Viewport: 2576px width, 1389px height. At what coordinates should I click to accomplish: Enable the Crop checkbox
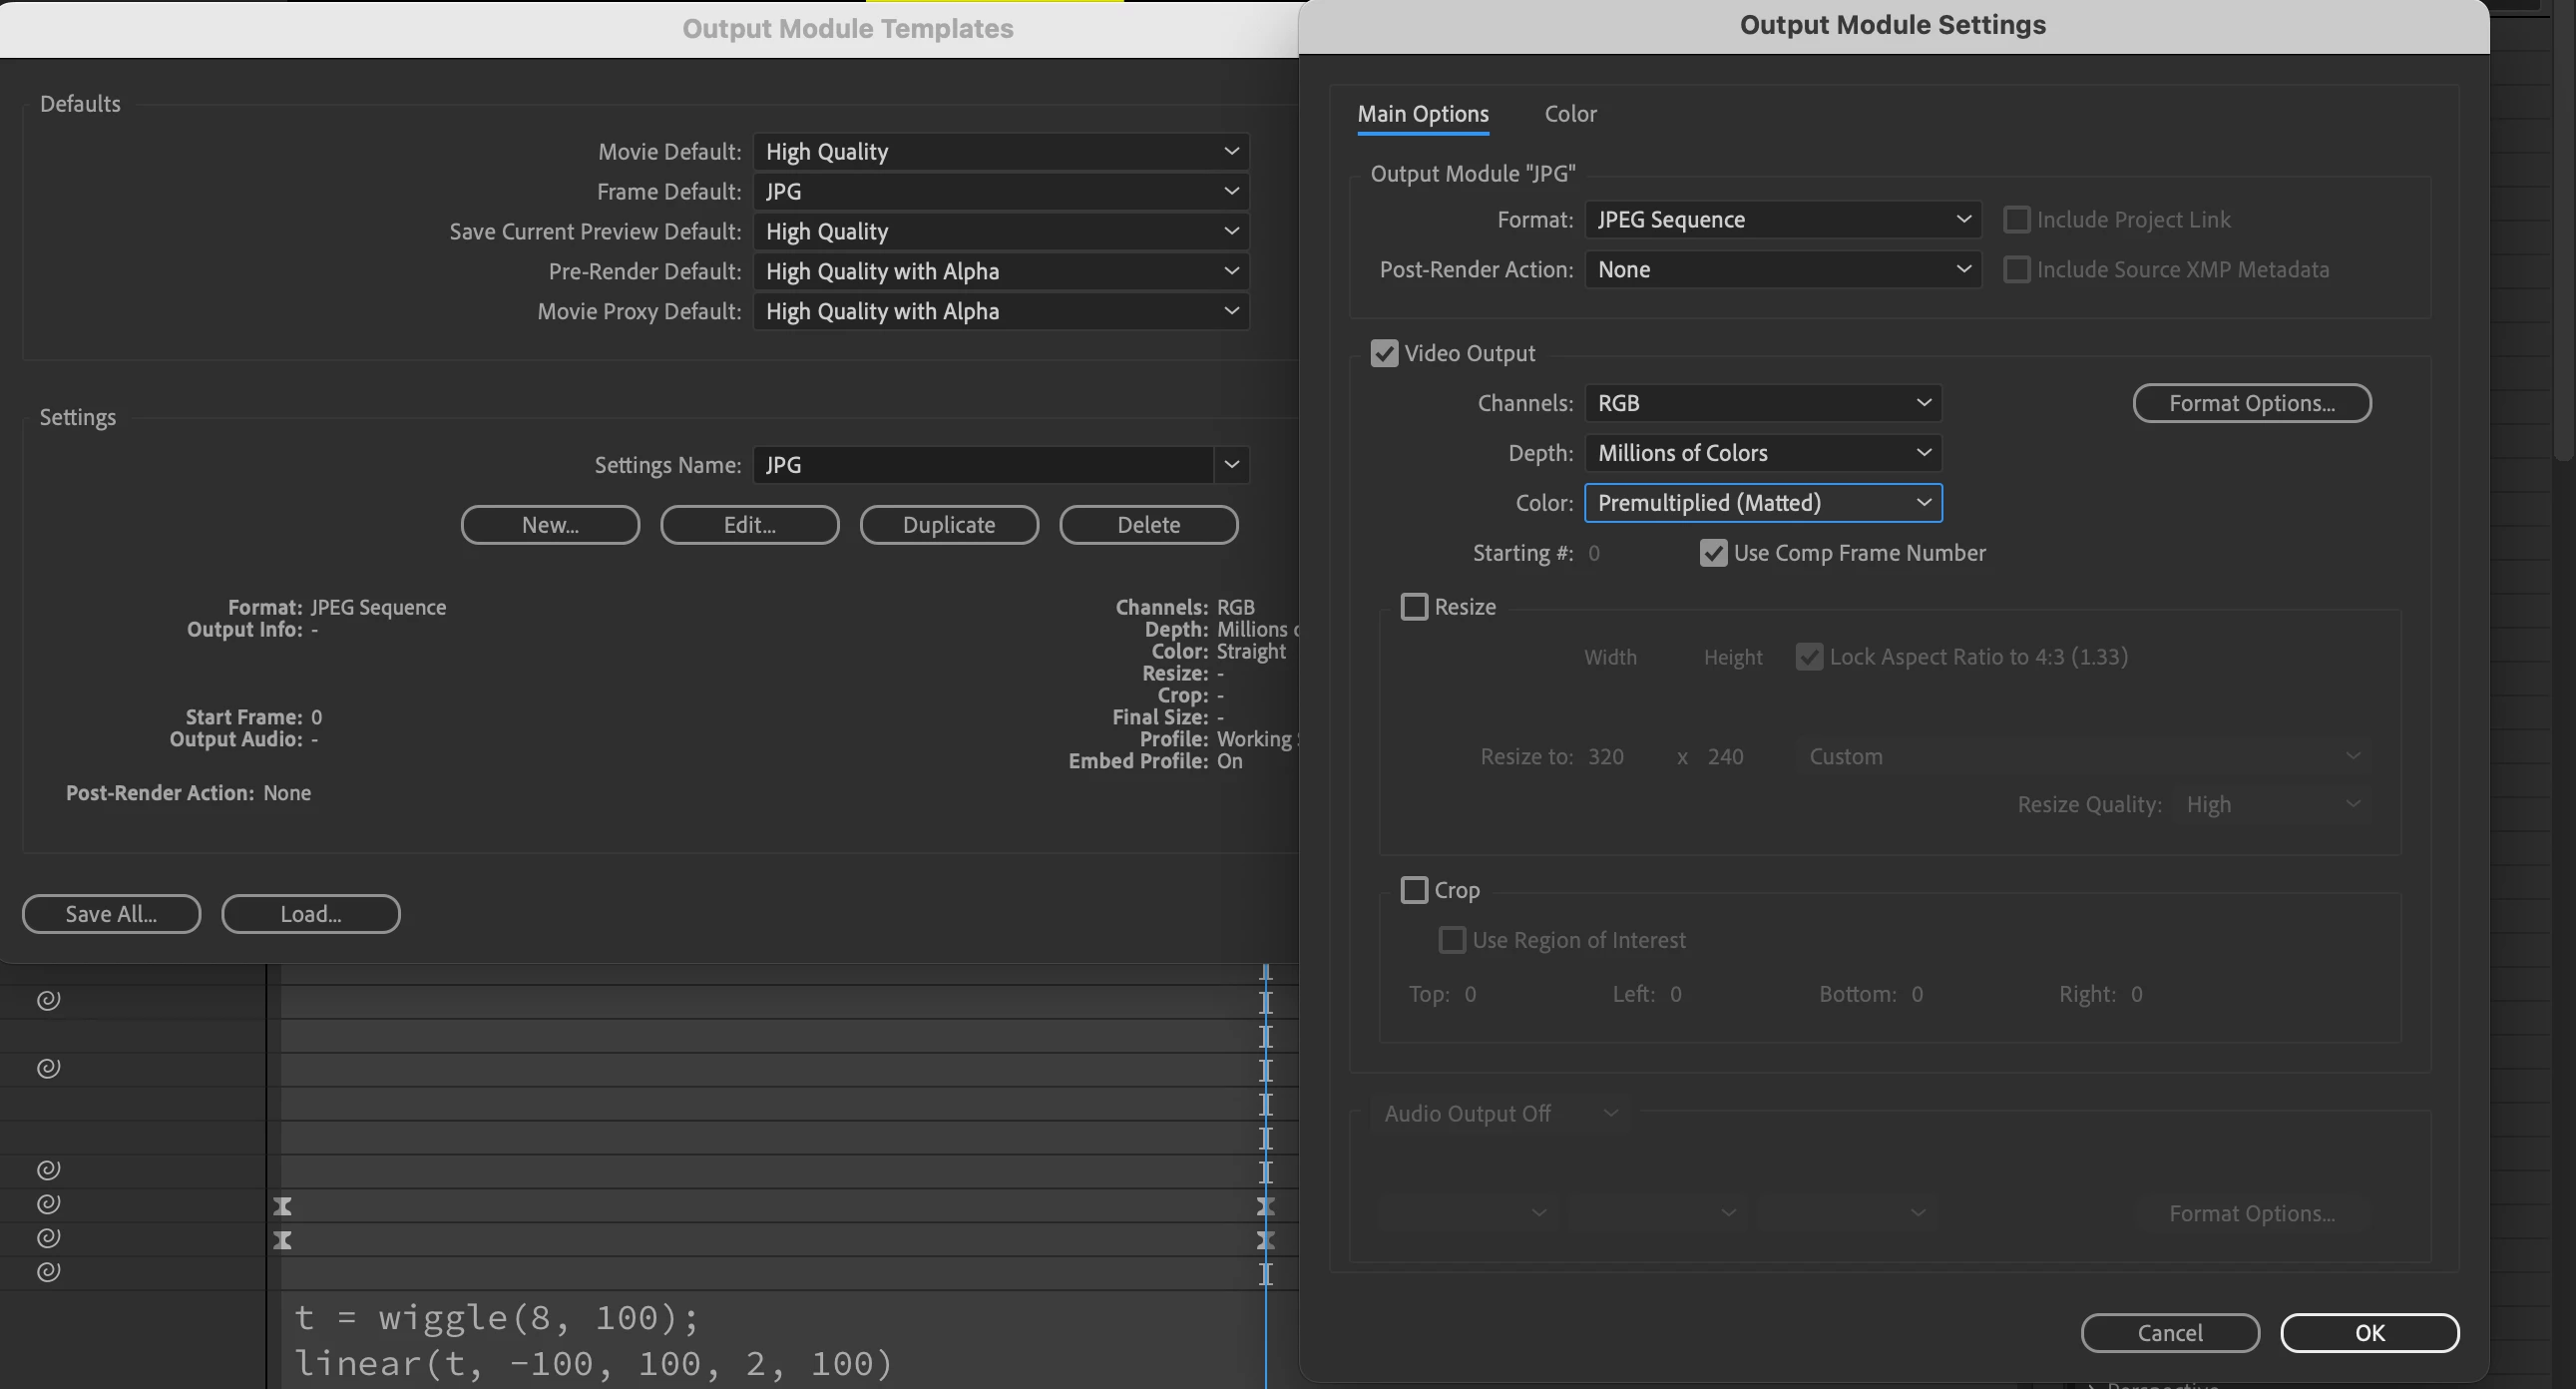[1413, 890]
